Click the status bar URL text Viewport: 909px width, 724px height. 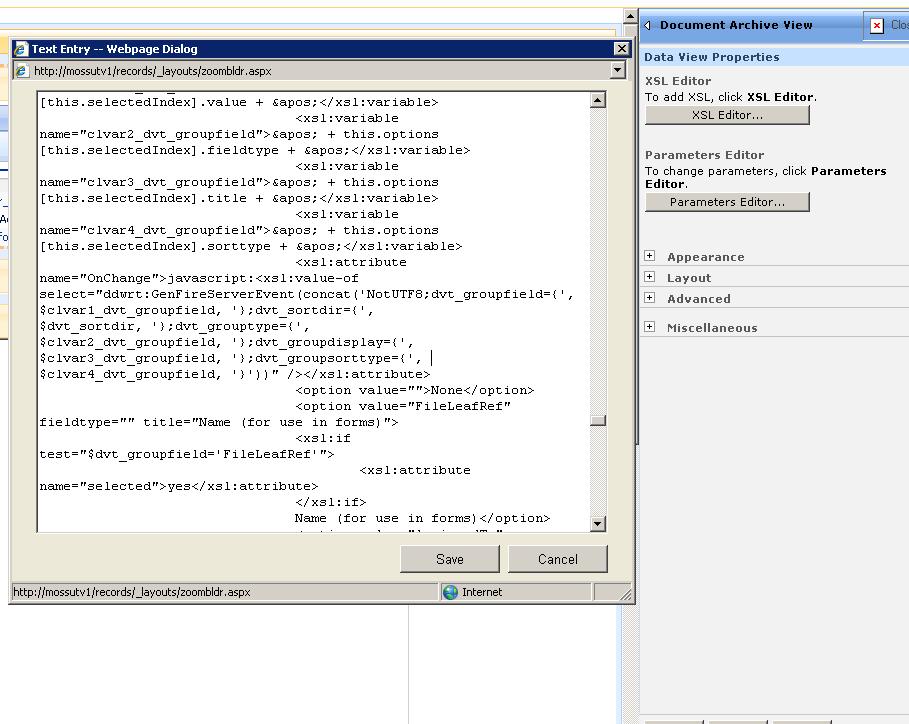tap(132, 592)
